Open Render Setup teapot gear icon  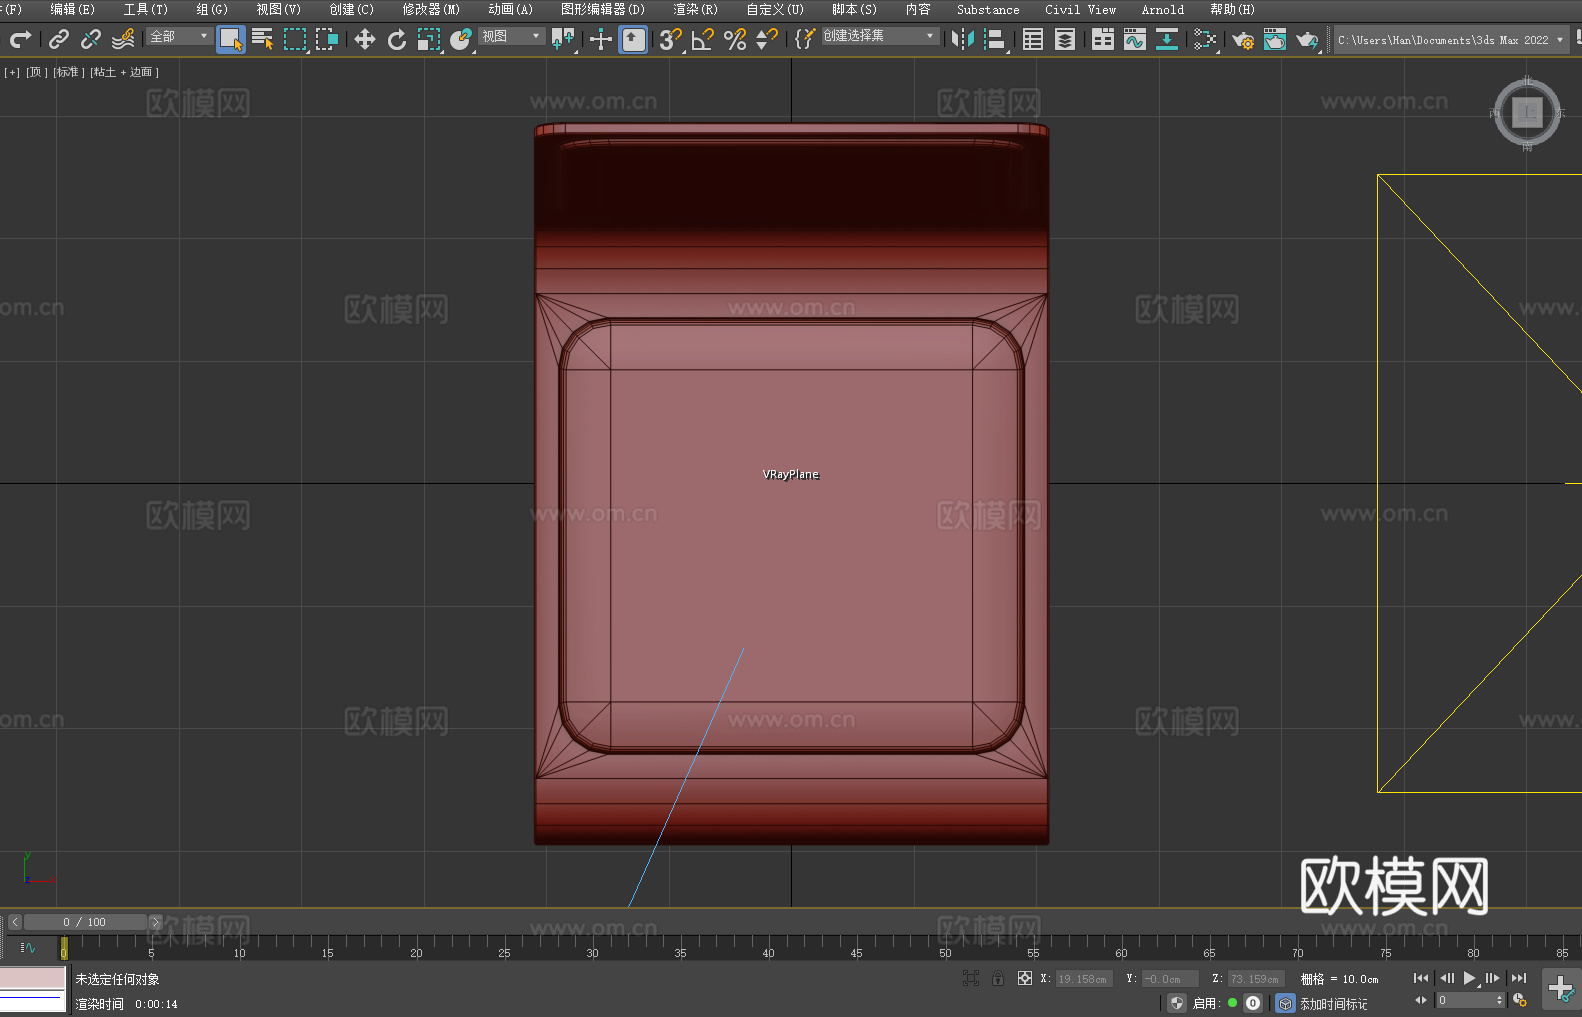pyautogui.click(x=1243, y=39)
